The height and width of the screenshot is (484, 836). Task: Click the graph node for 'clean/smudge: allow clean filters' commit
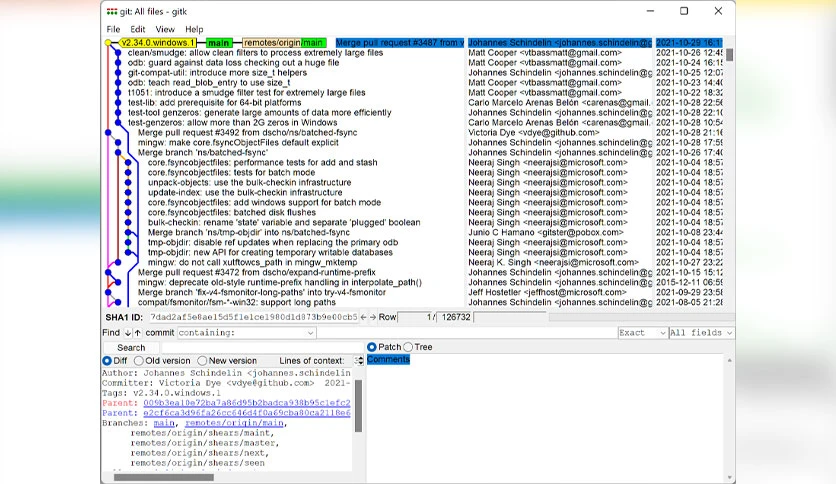pyautogui.click(x=118, y=53)
